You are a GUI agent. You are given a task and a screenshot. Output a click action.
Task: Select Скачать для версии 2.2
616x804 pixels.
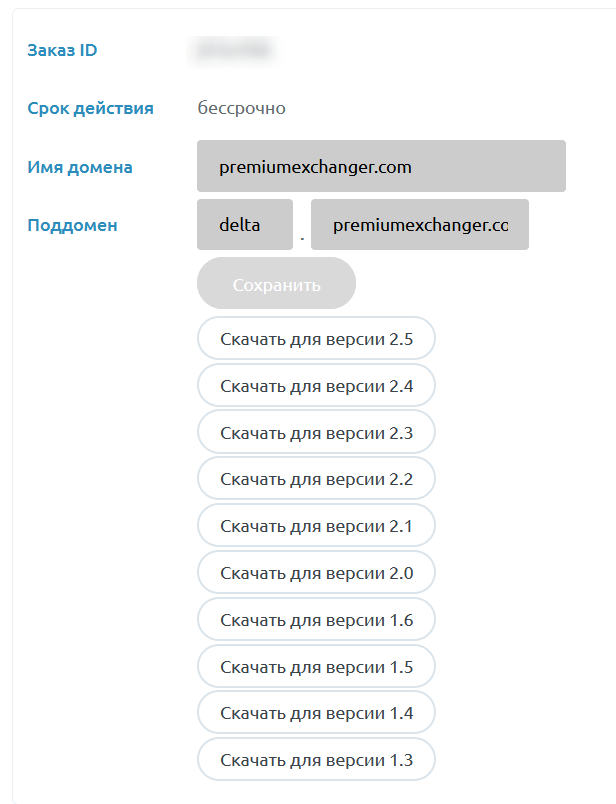pyautogui.click(x=316, y=479)
